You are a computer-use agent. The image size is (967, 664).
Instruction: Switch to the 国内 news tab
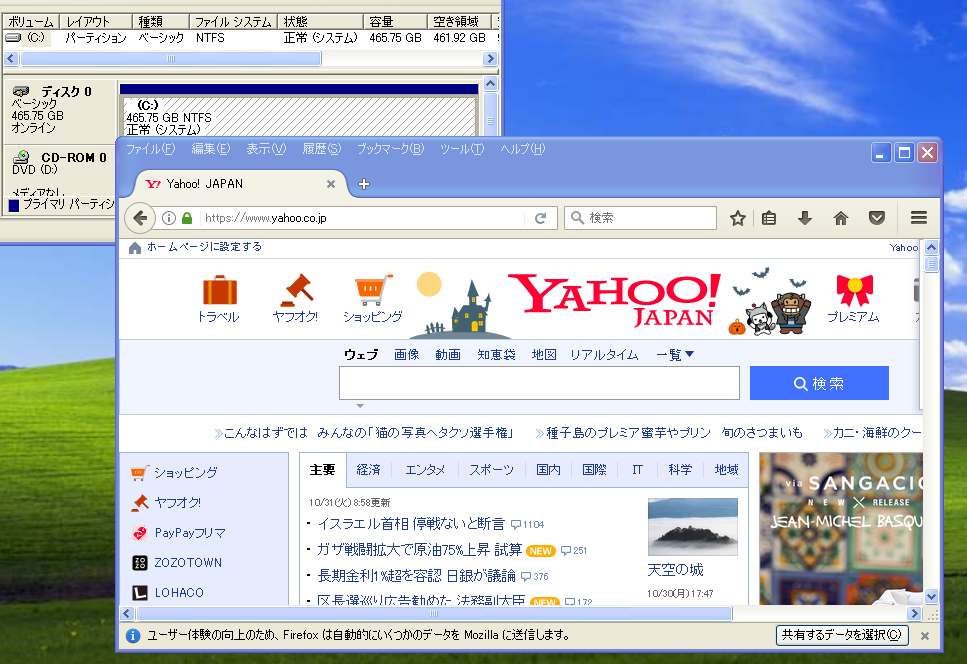pos(548,470)
